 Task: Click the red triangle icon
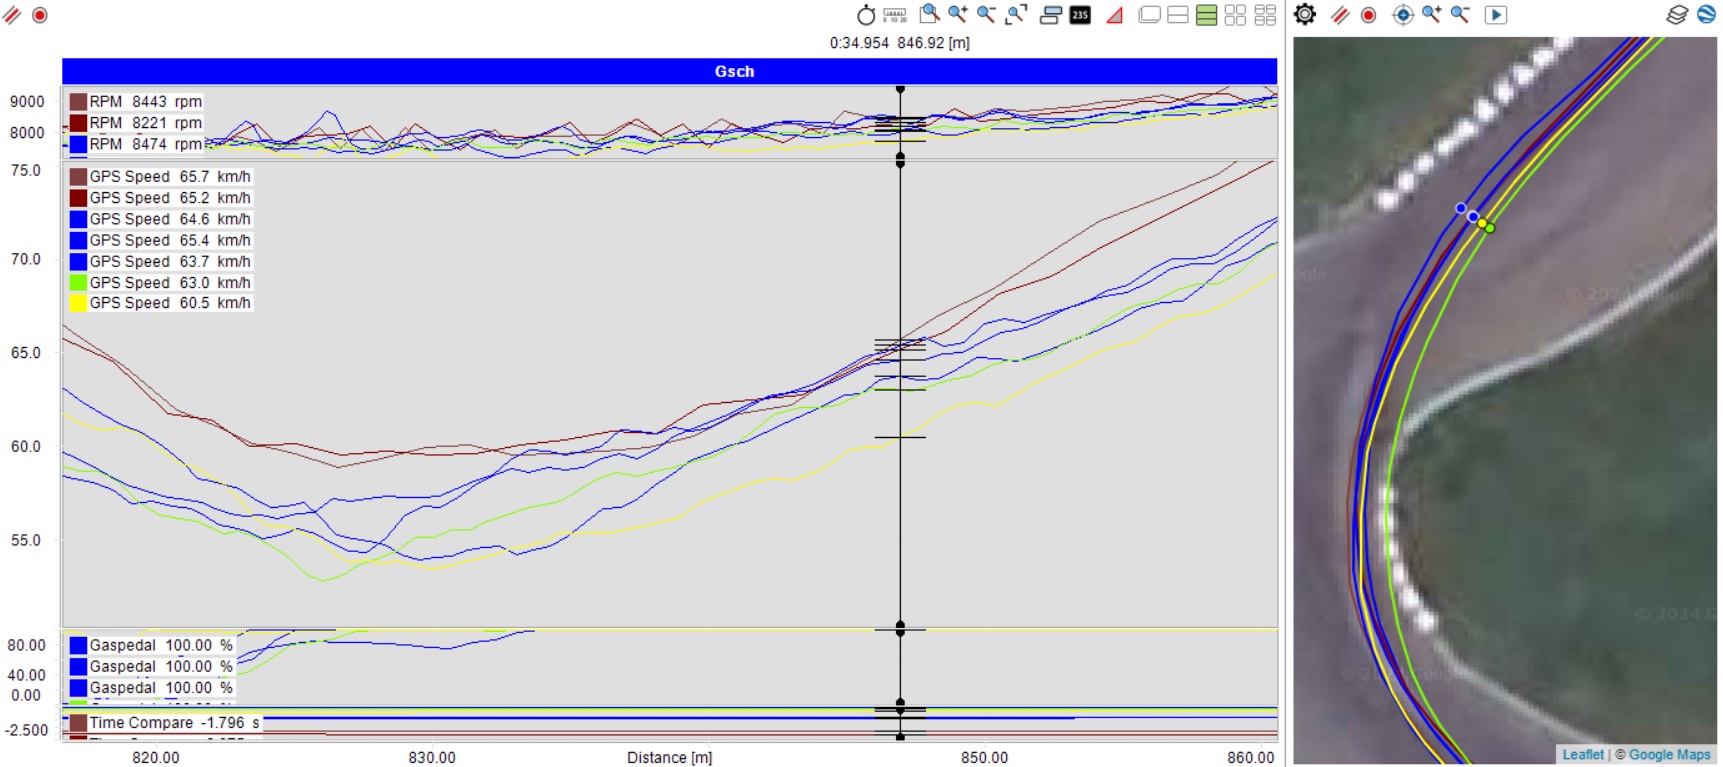click(x=1115, y=15)
